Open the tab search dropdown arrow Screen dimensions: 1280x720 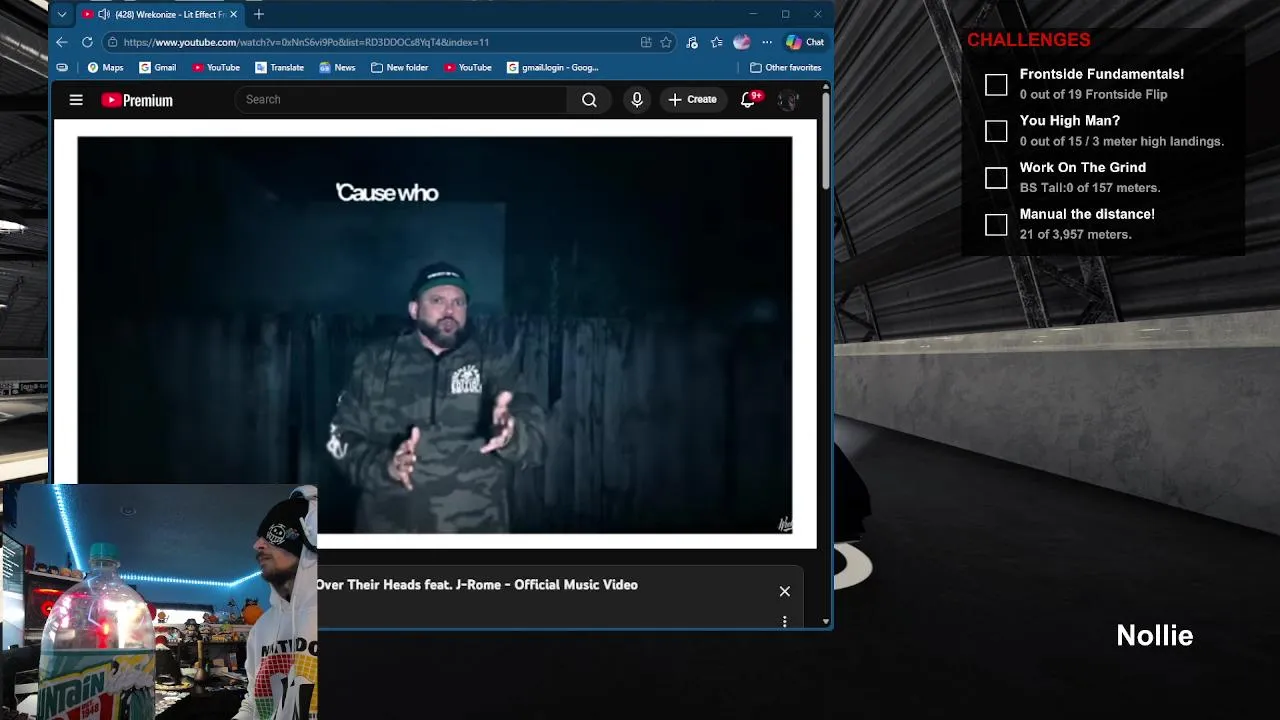pos(62,14)
